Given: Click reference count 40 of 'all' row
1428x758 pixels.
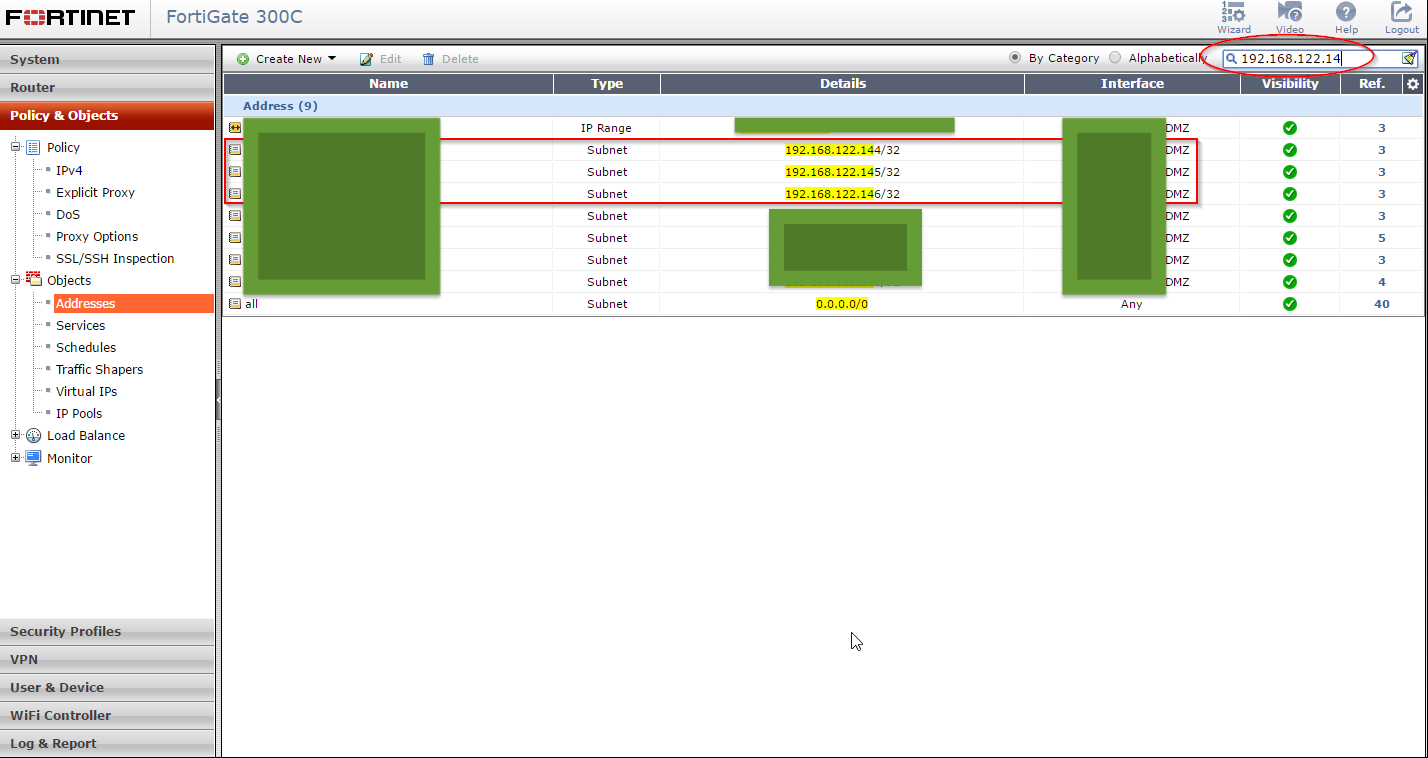Looking at the screenshot, I should click(x=1382, y=304).
